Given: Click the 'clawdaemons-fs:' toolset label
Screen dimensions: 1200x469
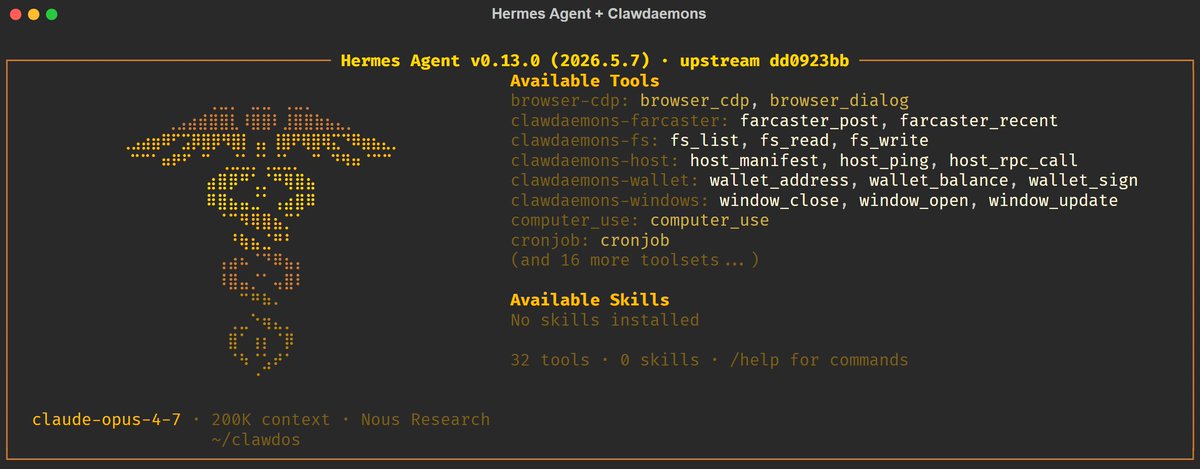Looking at the screenshot, I should click(585, 141).
